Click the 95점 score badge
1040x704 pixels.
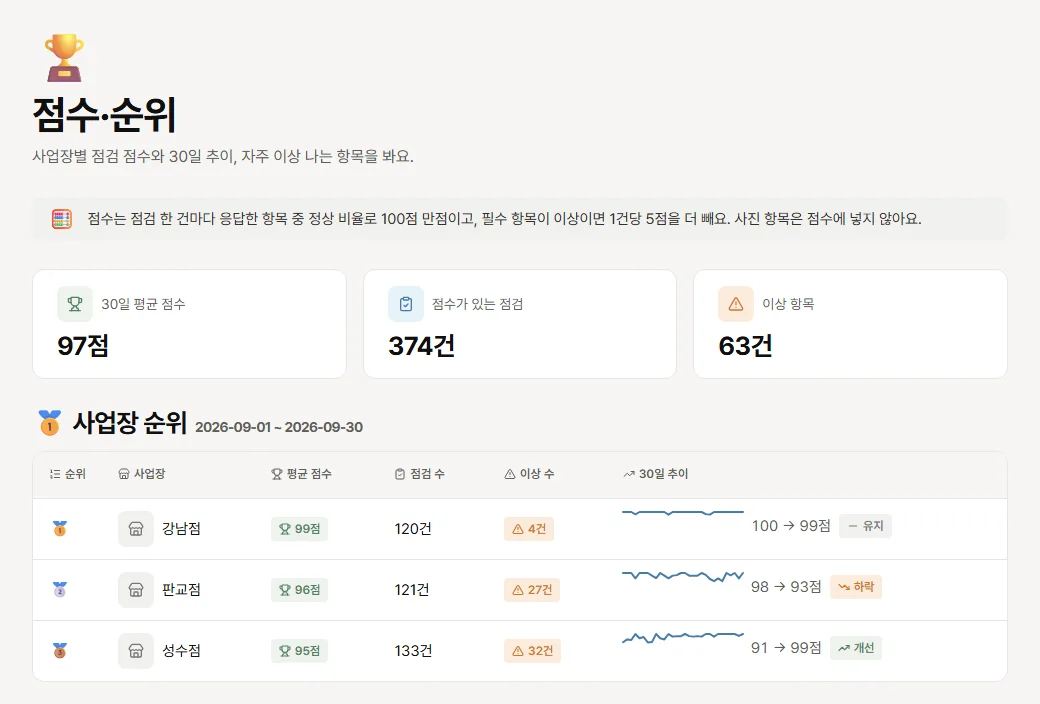(x=299, y=651)
